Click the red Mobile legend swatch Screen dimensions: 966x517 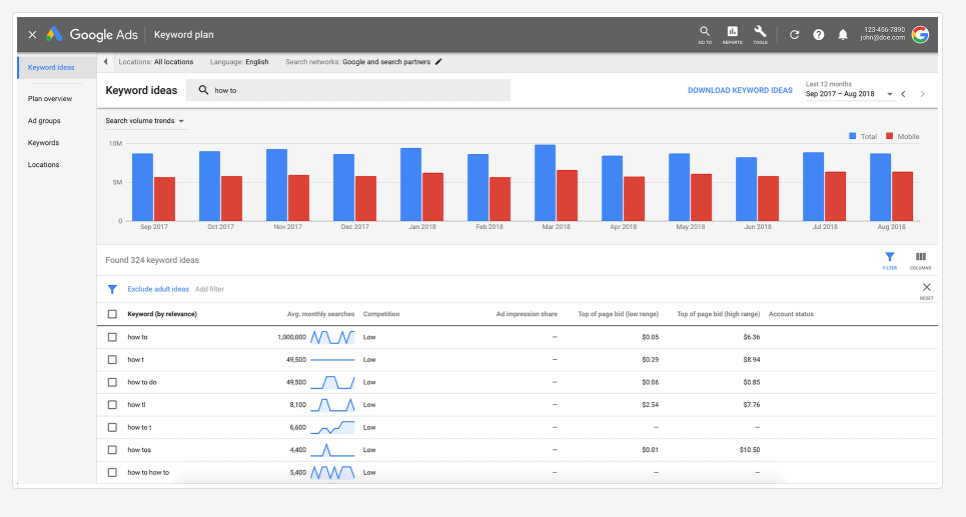pyautogui.click(x=890, y=136)
